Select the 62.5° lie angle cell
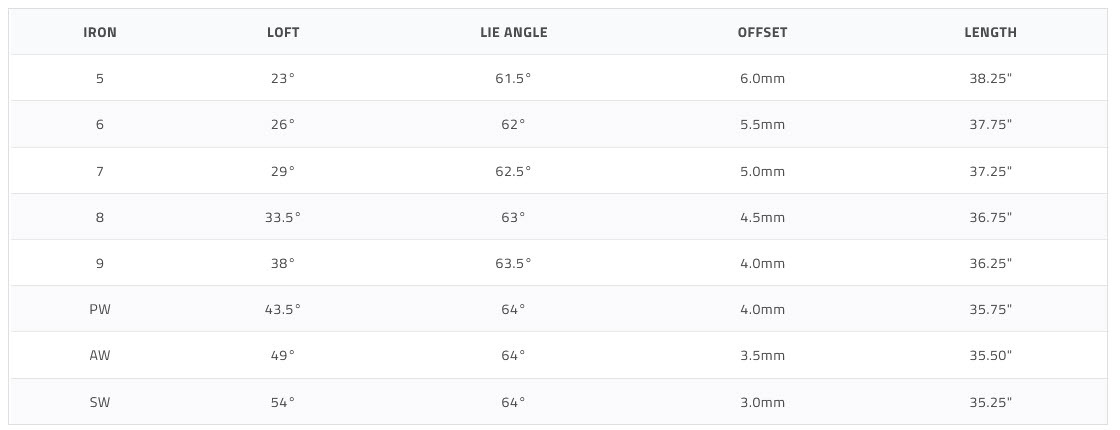The height and width of the screenshot is (430, 1120). pos(514,171)
